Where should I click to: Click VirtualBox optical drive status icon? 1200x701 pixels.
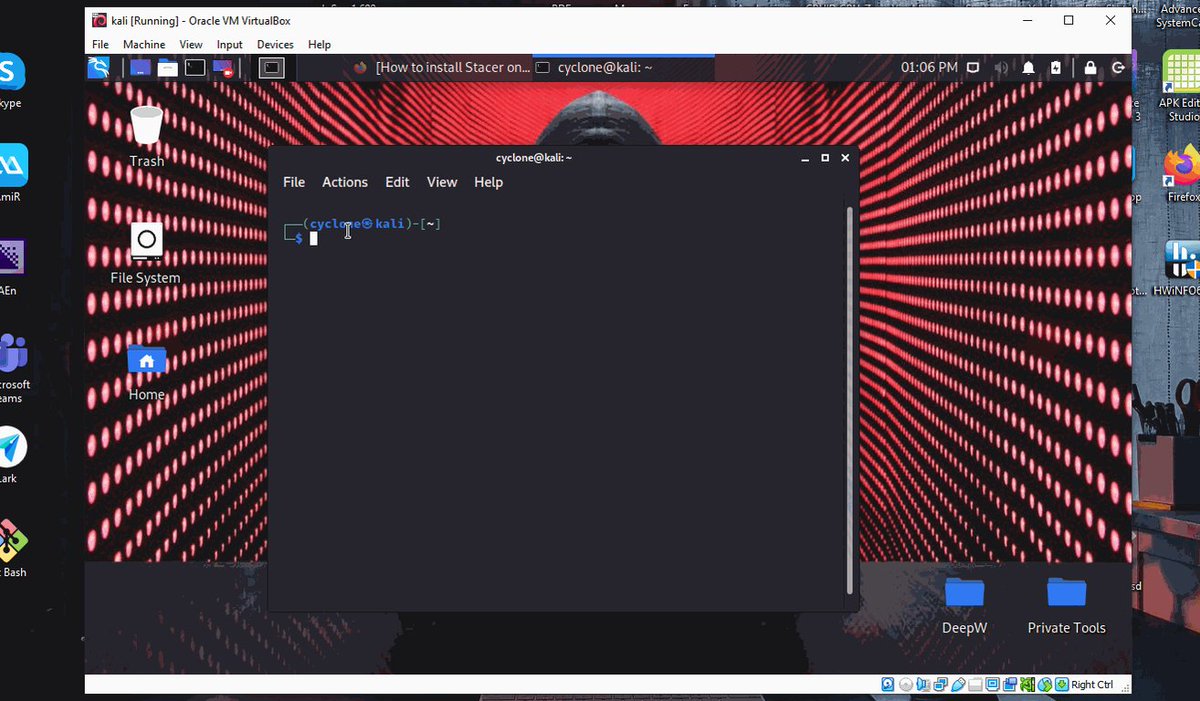906,684
